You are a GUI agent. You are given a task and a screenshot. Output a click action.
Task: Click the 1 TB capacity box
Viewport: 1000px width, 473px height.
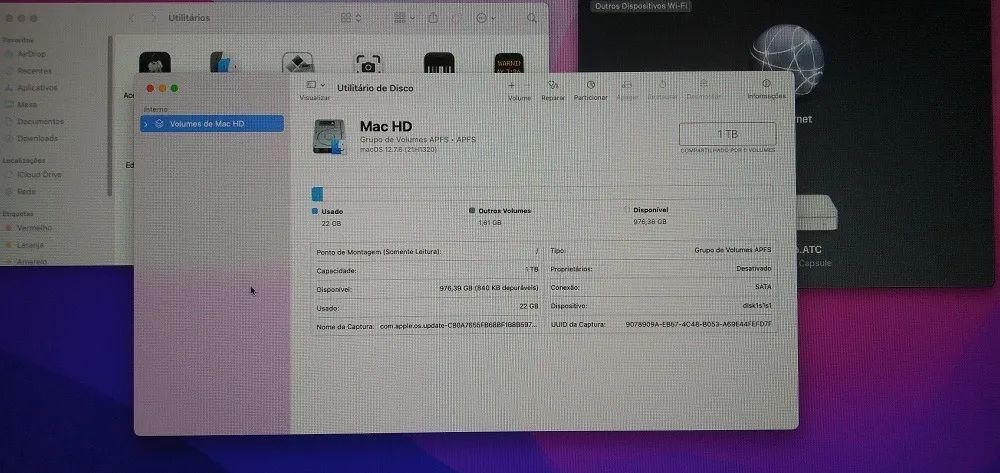(728, 134)
